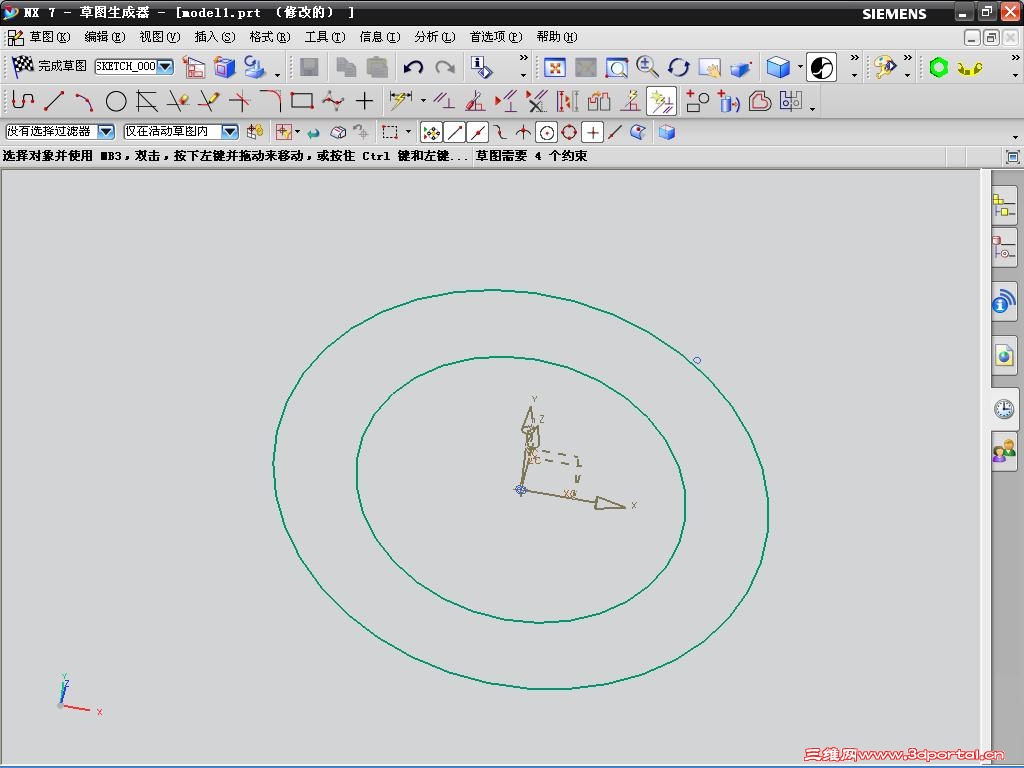
Task: Select the Rectangle sketch tool
Action: (x=302, y=101)
